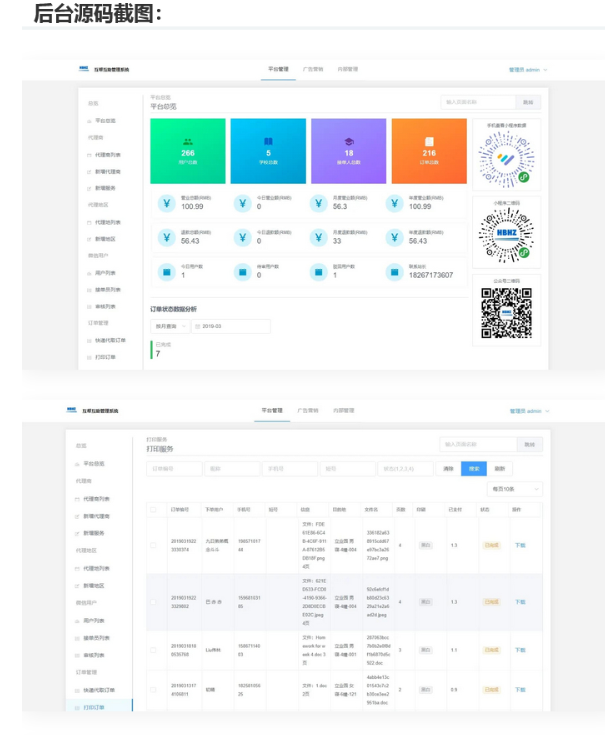Click the purple card graduation cap icon
This screenshot has width=605, height=735.
coord(348,142)
